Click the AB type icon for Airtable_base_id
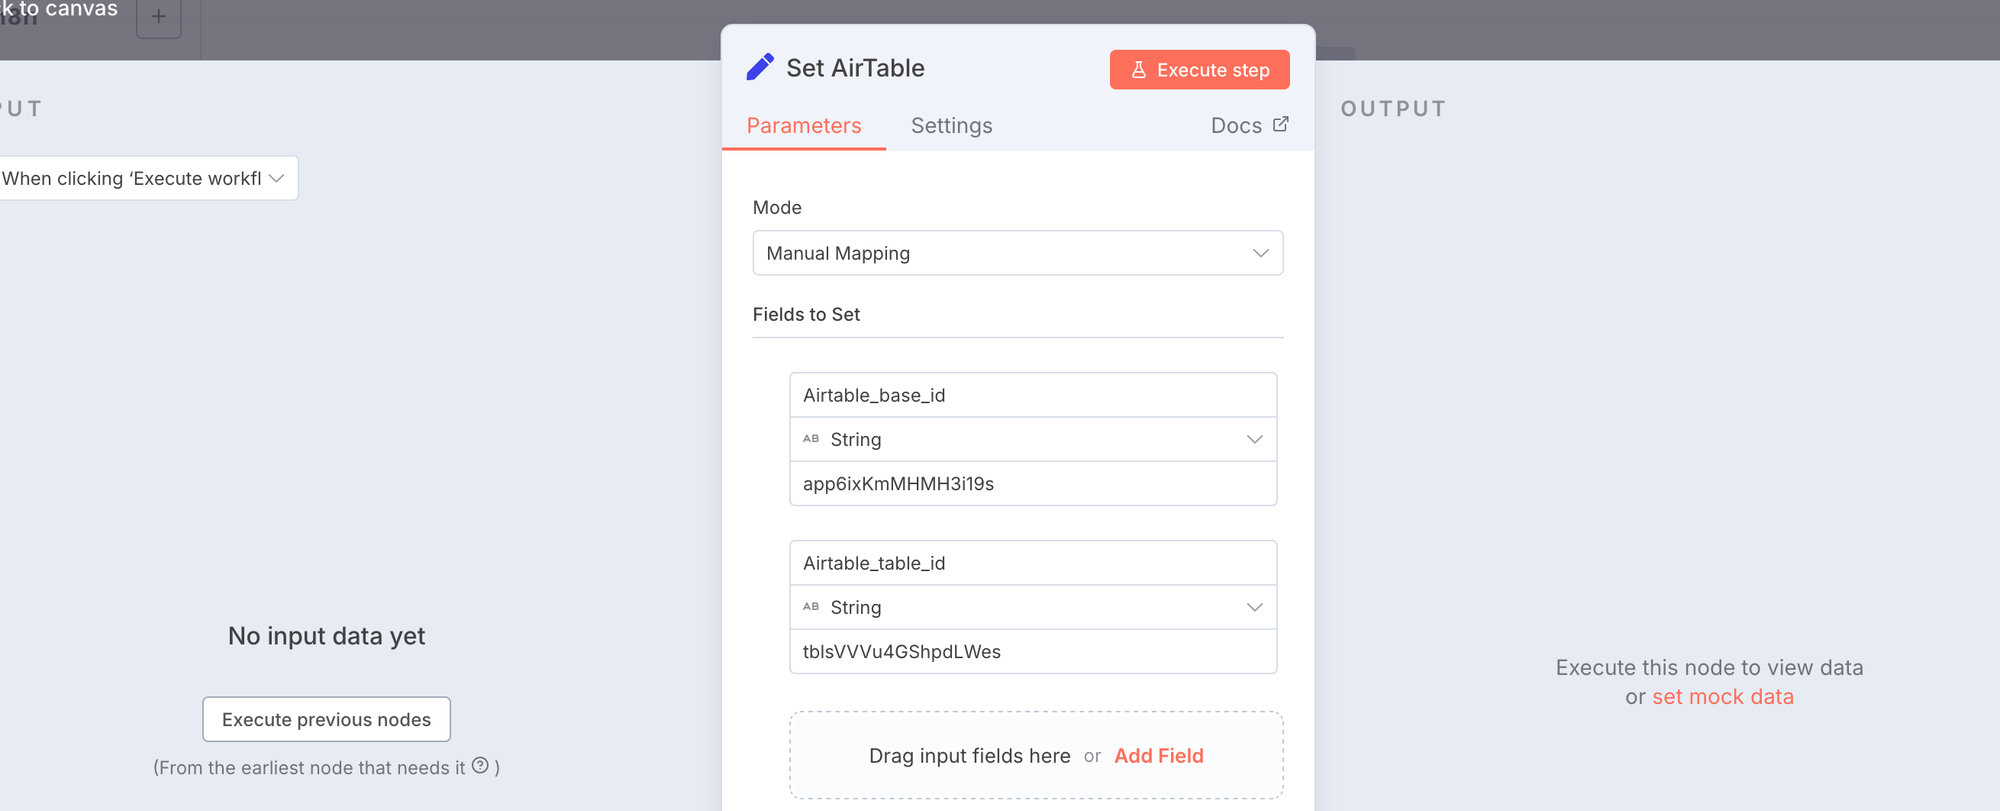Image resolution: width=2000 pixels, height=811 pixels. pos(811,439)
